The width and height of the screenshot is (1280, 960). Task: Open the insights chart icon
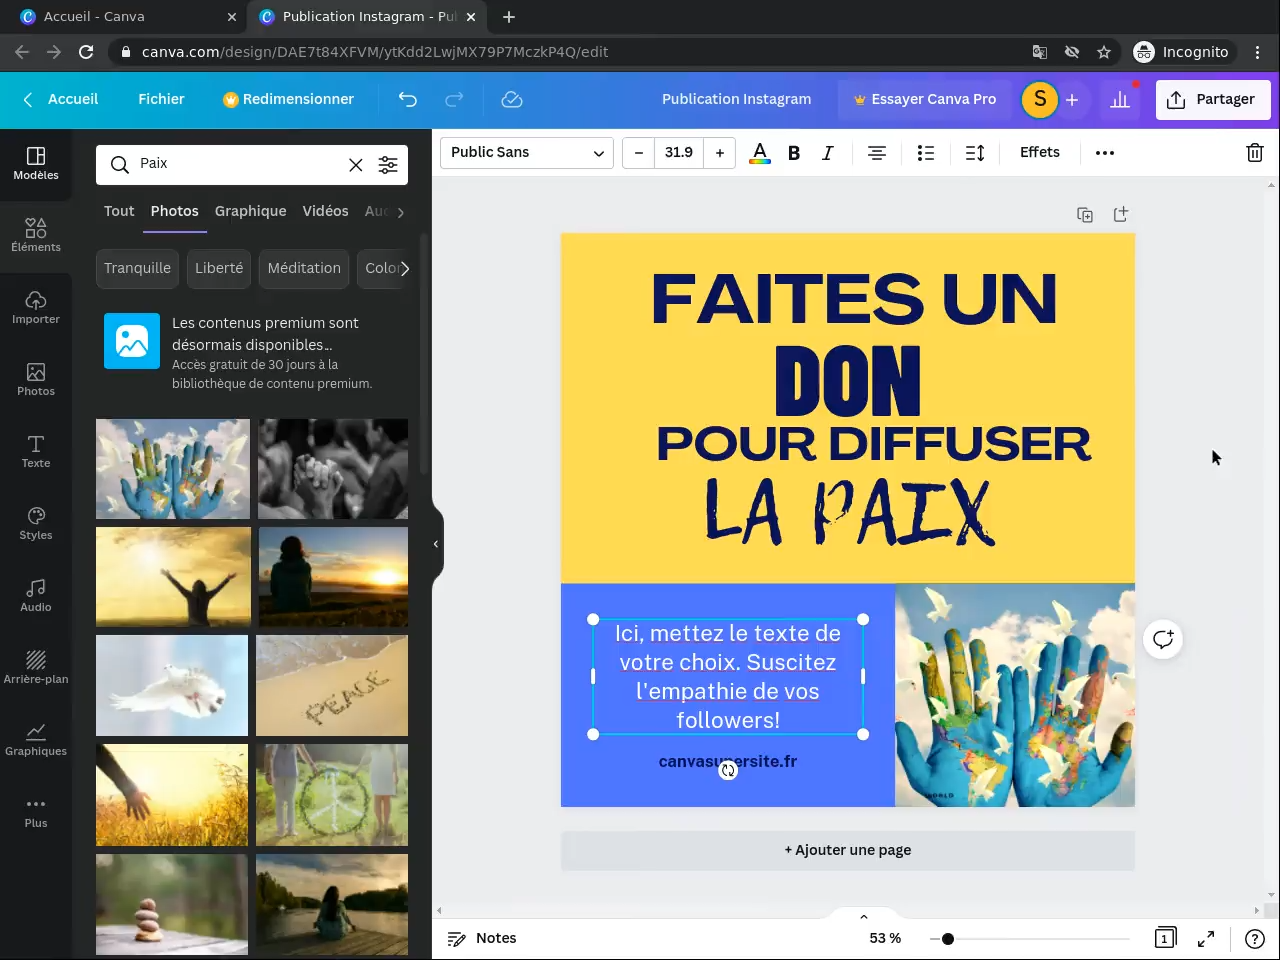(x=1120, y=99)
